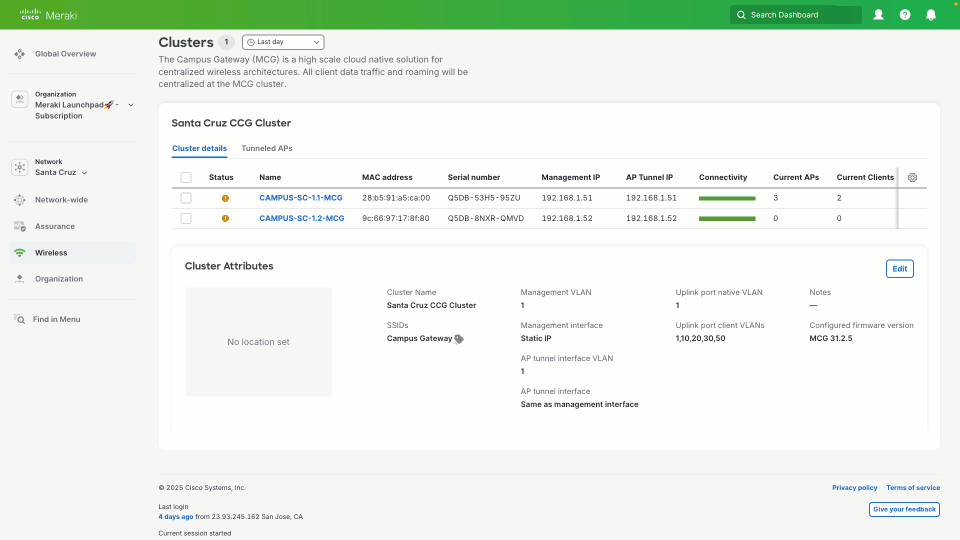Check the box for CAMPUS-SC-1.1-MCG row
960x540 pixels.
(186, 198)
